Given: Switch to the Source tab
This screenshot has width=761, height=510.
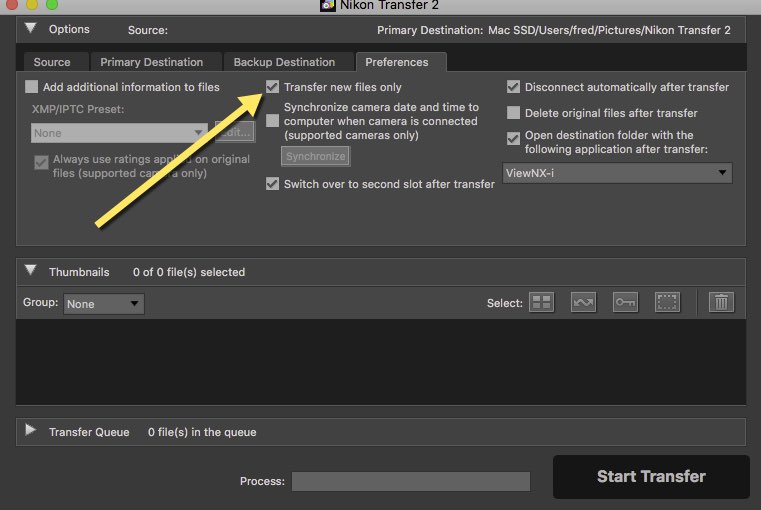Looking at the screenshot, I should click(52, 62).
